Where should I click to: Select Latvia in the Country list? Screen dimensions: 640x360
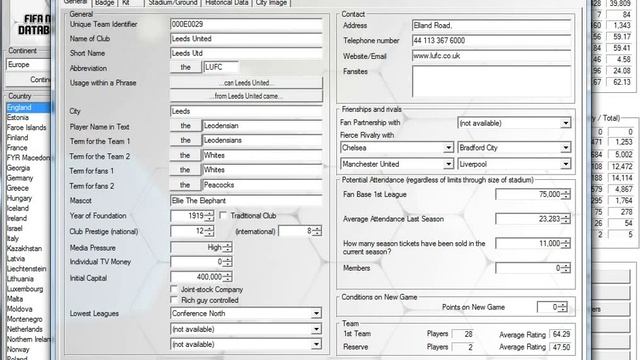point(29,258)
